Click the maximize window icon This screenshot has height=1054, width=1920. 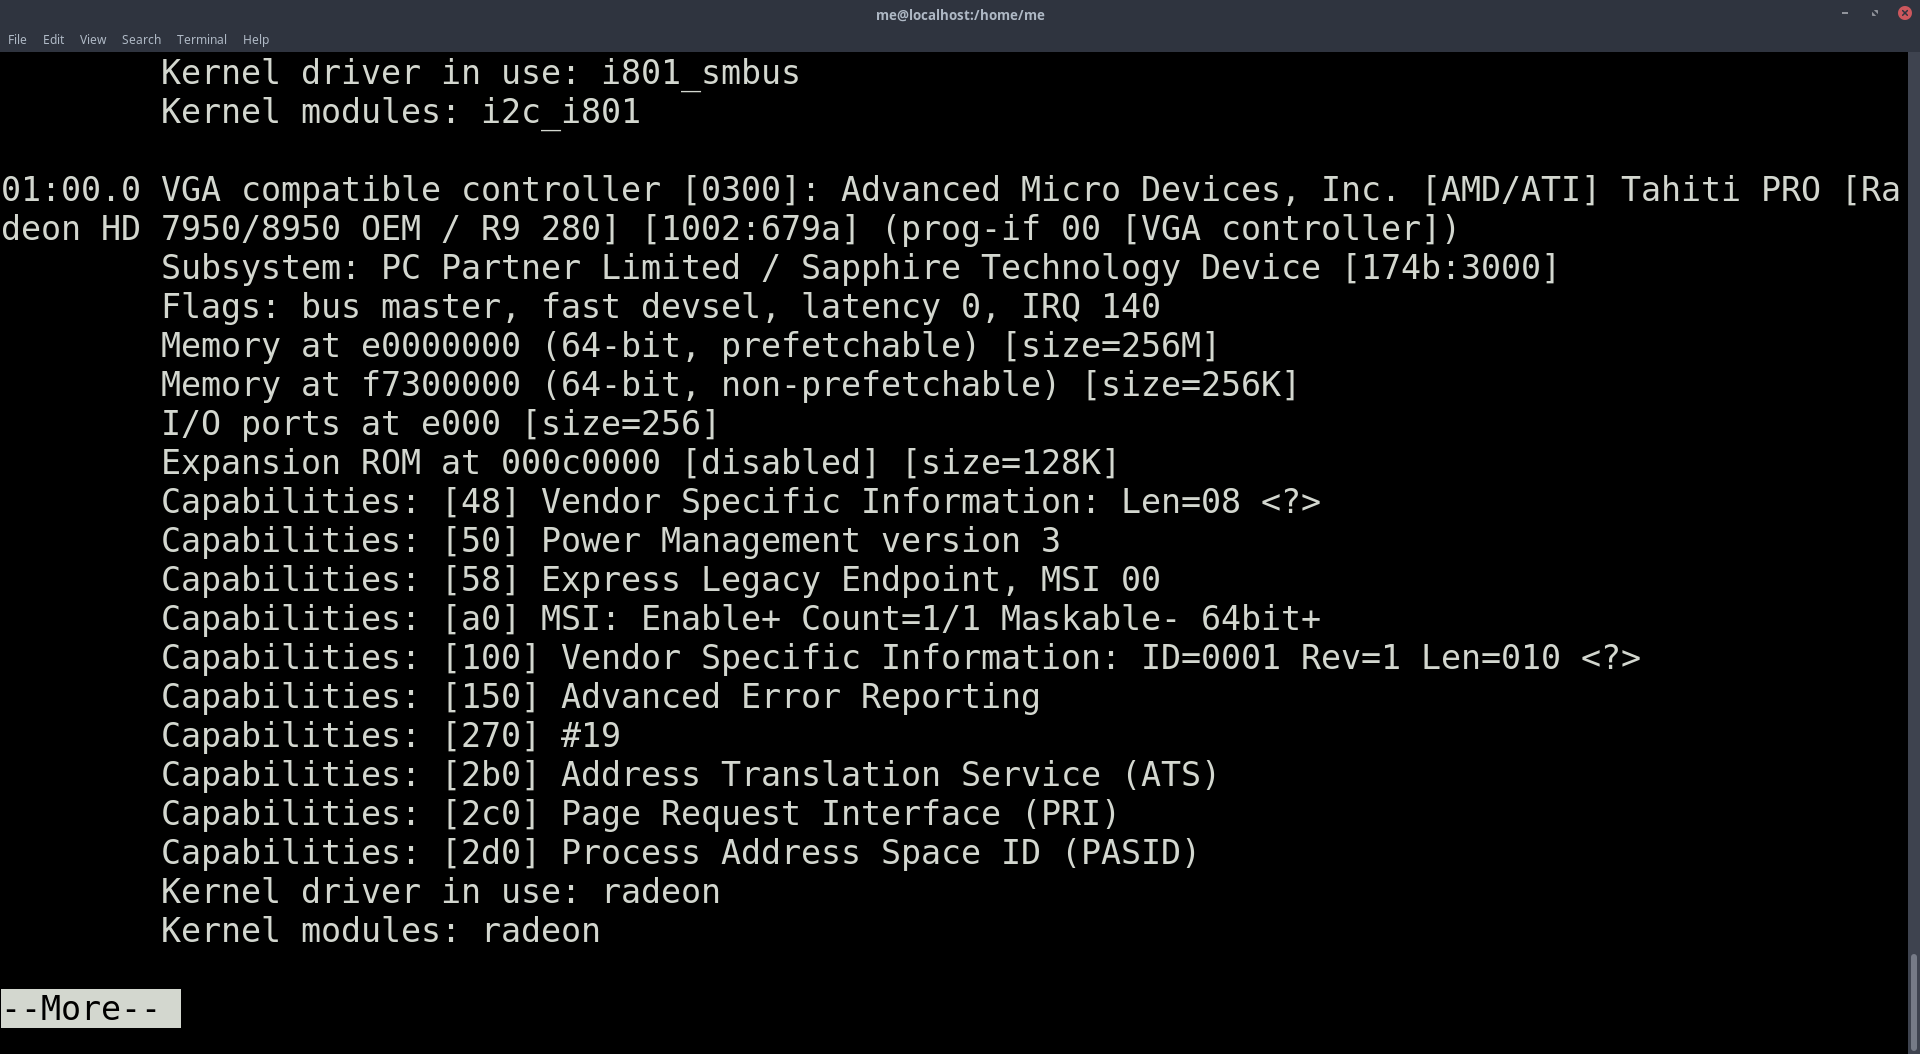pyautogui.click(x=1874, y=14)
